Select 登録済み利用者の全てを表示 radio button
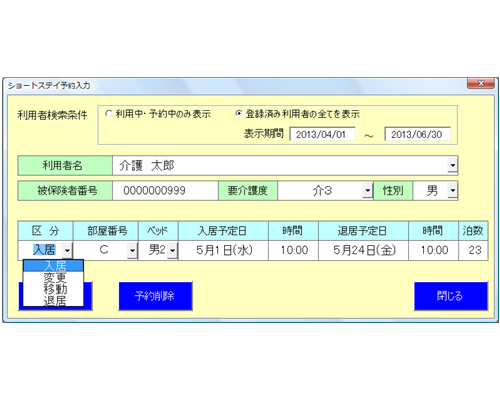 pyautogui.click(x=239, y=114)
